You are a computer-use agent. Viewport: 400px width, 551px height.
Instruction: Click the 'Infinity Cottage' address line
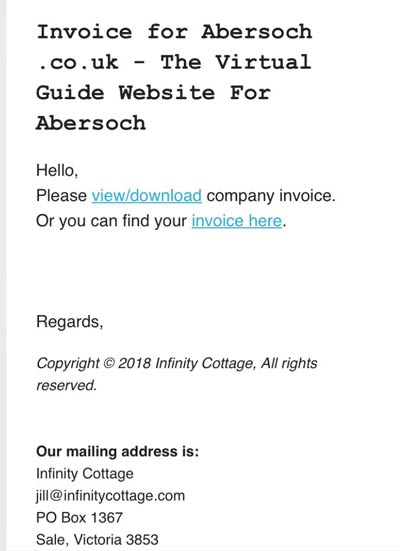[85, 474]
